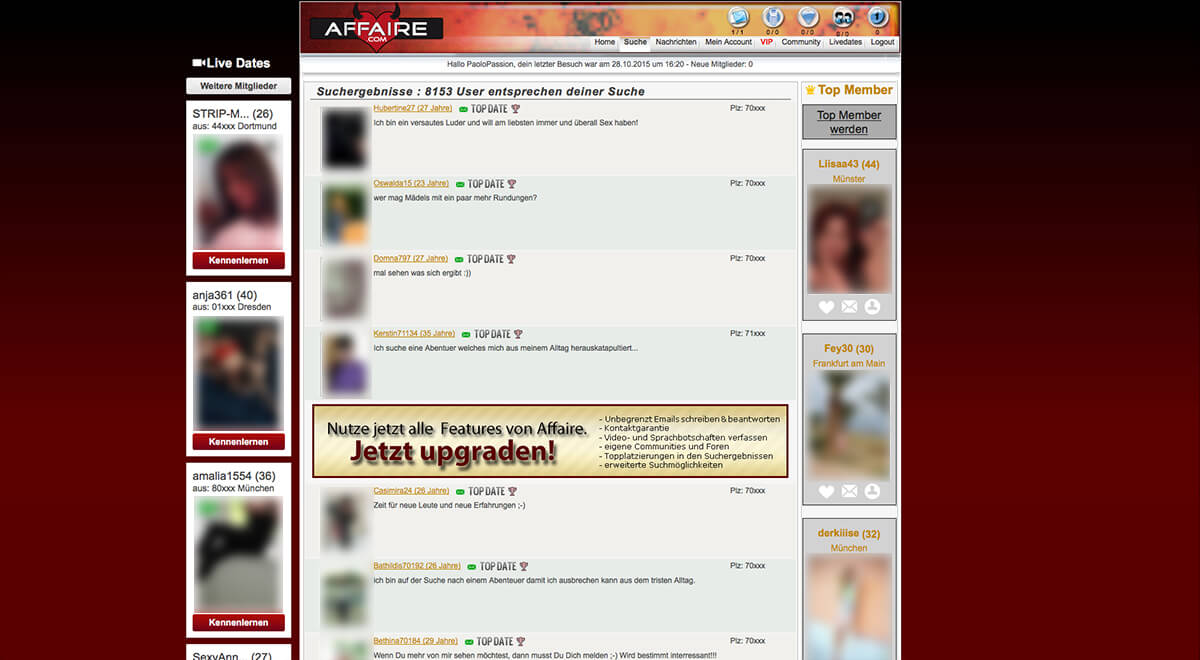Open the Kerstin71134 (35 Jahre) profile link
This screenshot has width=1200, height=660.
[x=414, y=333]
